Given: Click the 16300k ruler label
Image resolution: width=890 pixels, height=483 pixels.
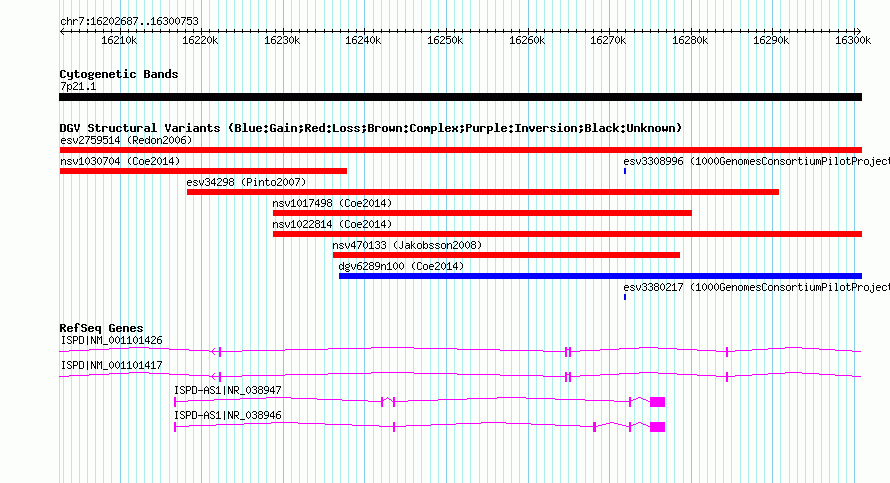Looking at the screenshot, I should 853,41.
